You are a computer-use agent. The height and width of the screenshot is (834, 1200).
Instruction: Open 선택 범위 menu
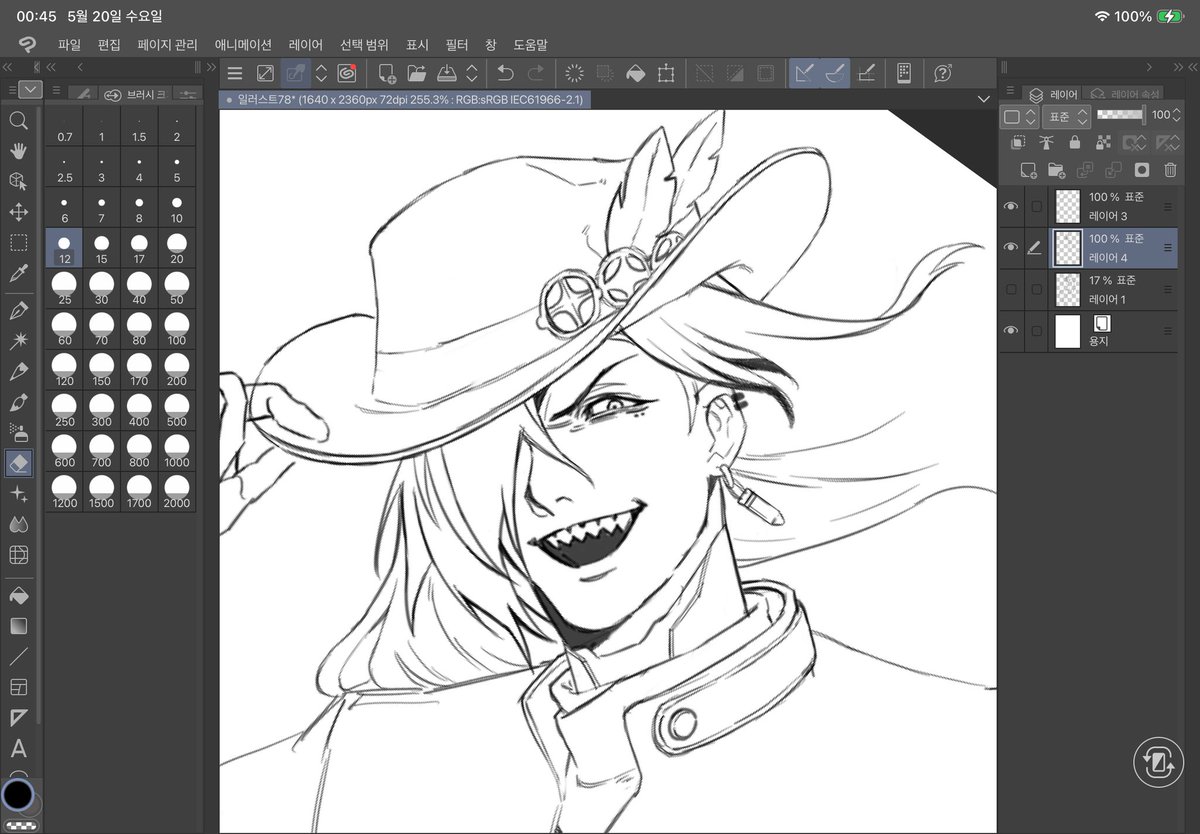click(x=364, y=45)
